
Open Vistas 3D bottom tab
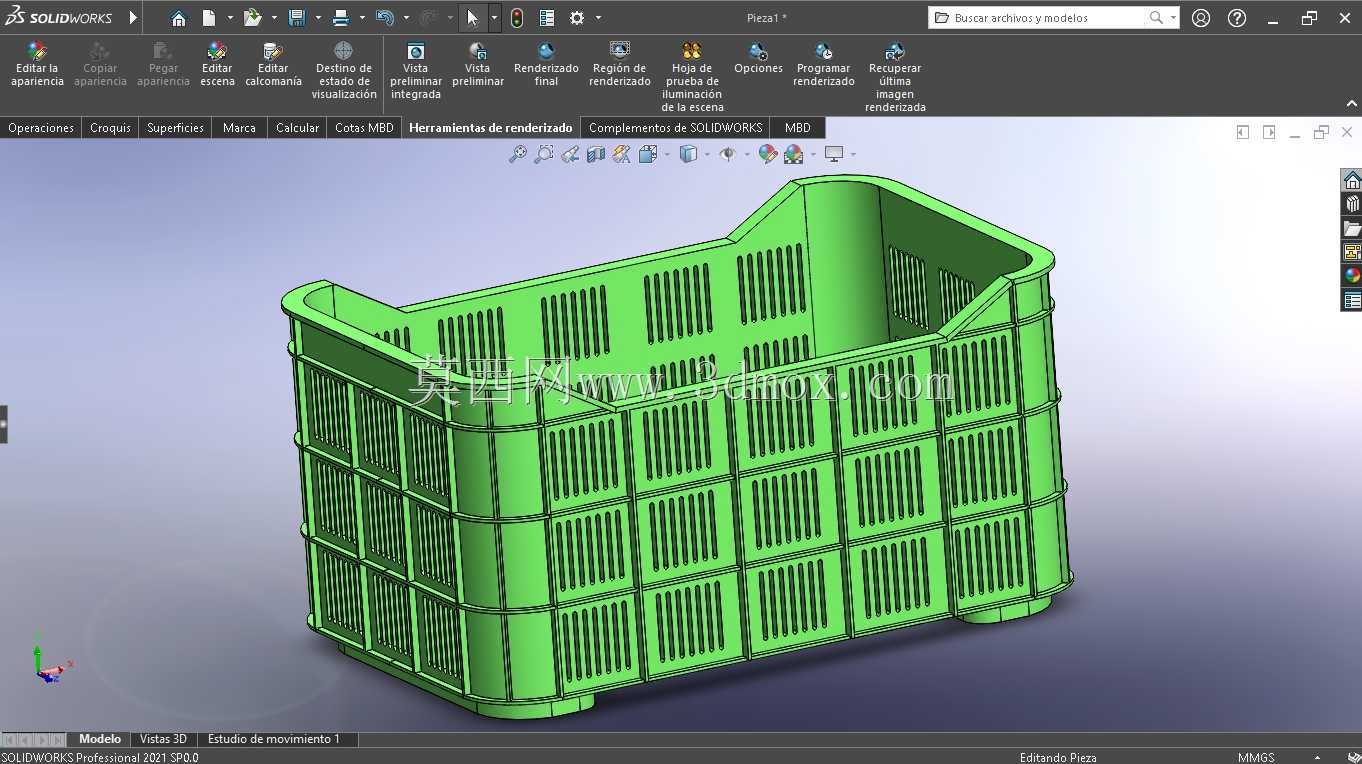tap(163, 739)
